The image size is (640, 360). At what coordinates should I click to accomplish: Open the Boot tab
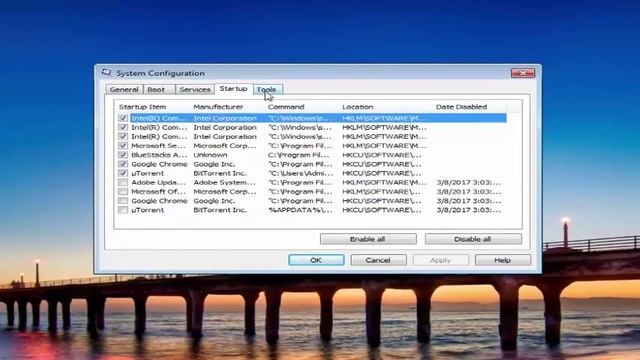coord(156,89)
